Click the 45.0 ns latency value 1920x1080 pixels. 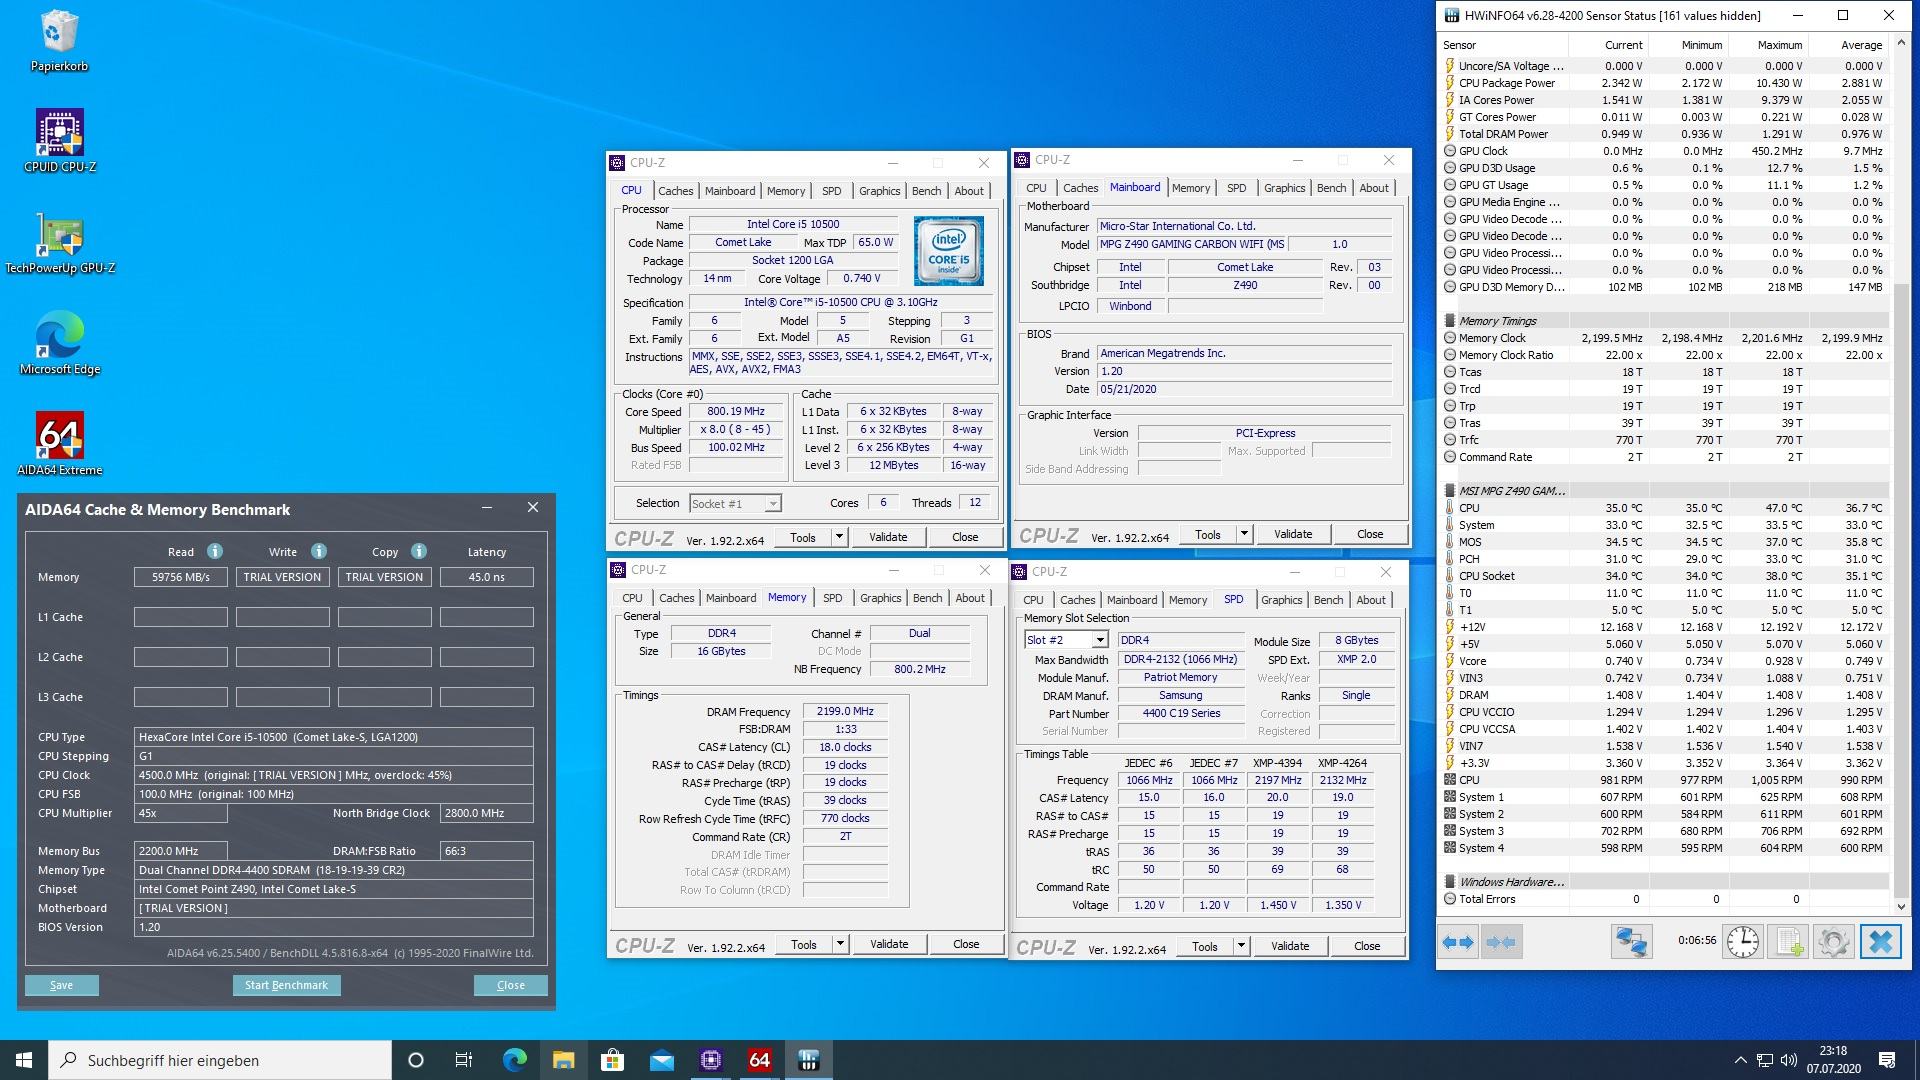coord(487,577)
